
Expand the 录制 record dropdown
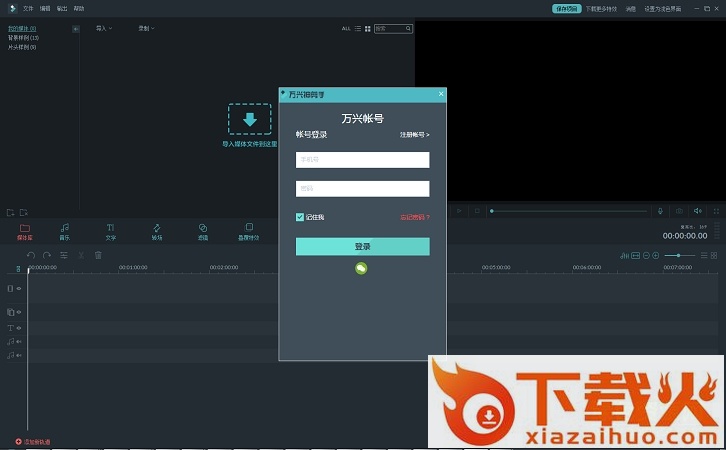pos(146,29)
